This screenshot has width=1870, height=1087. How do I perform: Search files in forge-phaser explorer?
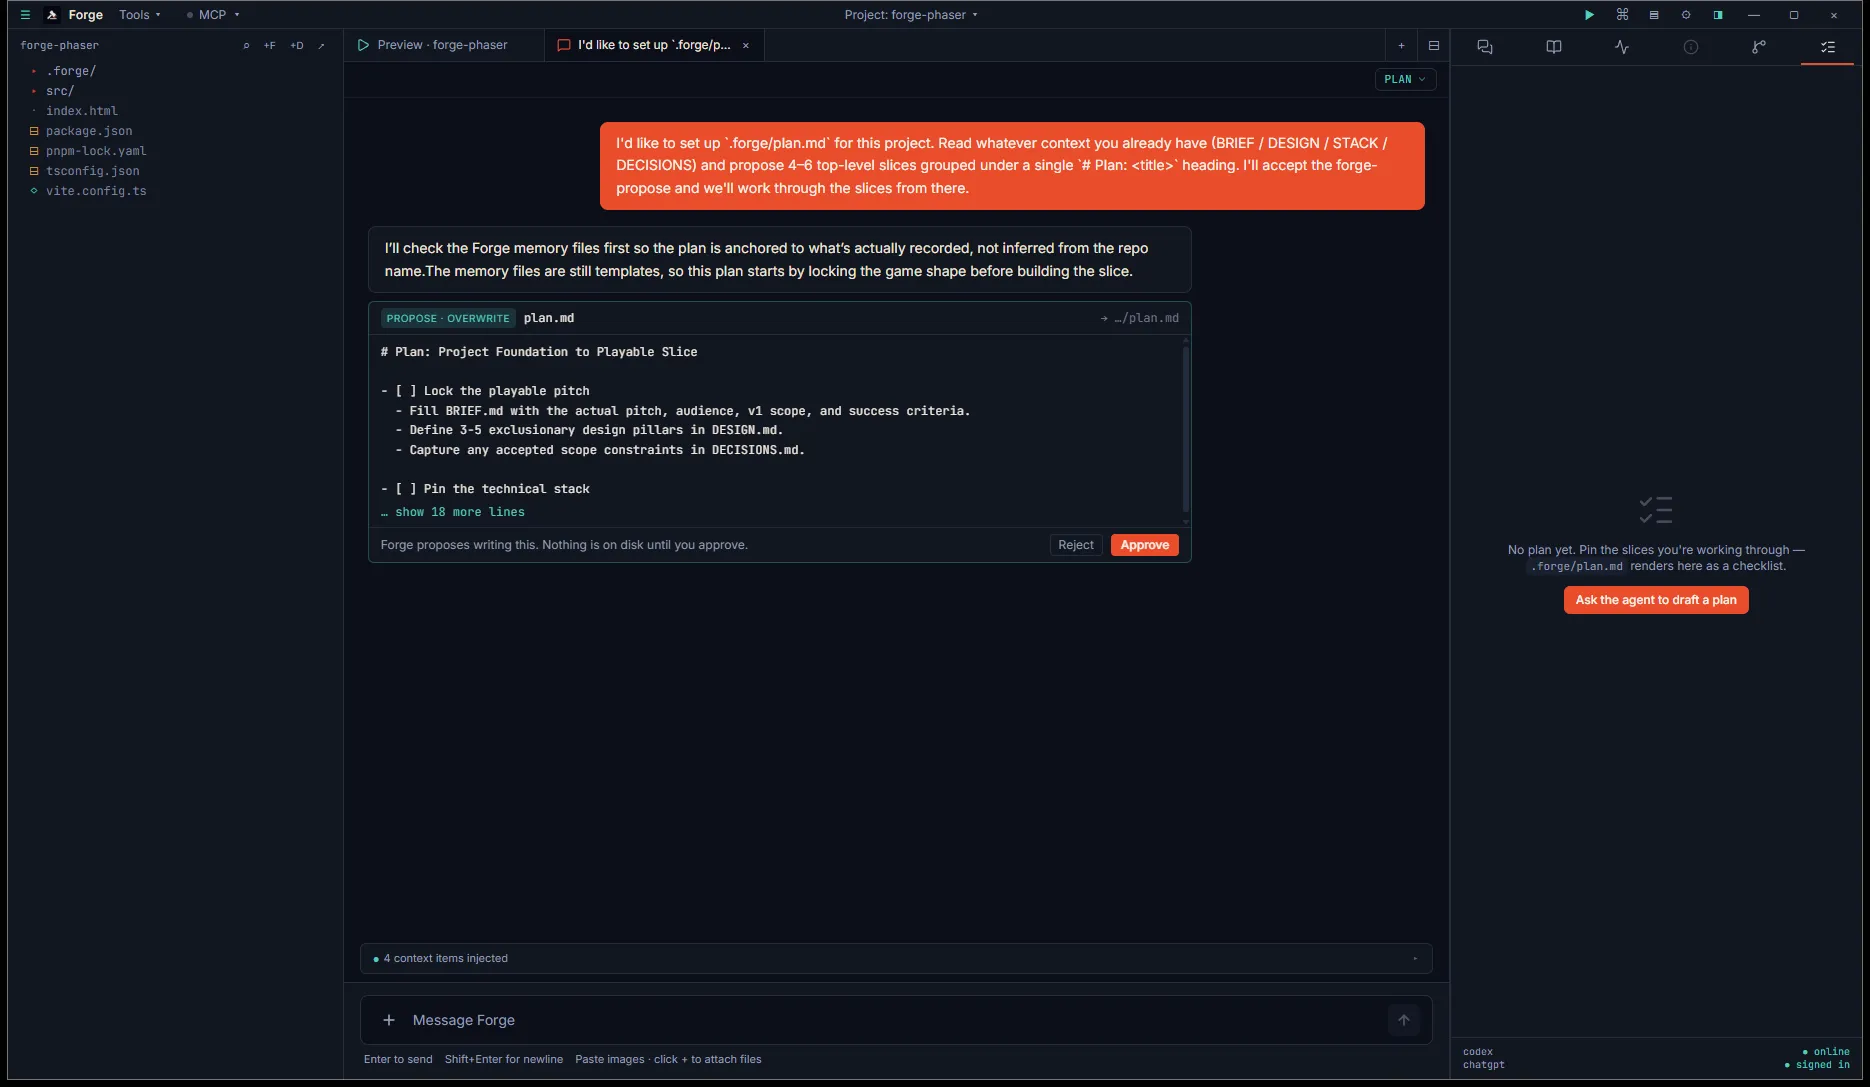coord(246,46)
